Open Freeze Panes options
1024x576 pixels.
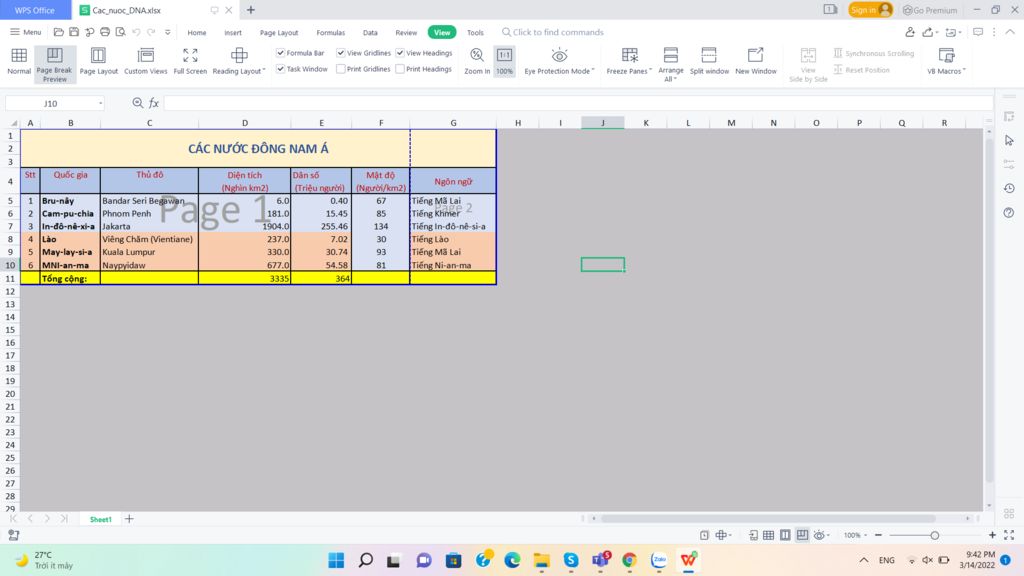[629, 62]
